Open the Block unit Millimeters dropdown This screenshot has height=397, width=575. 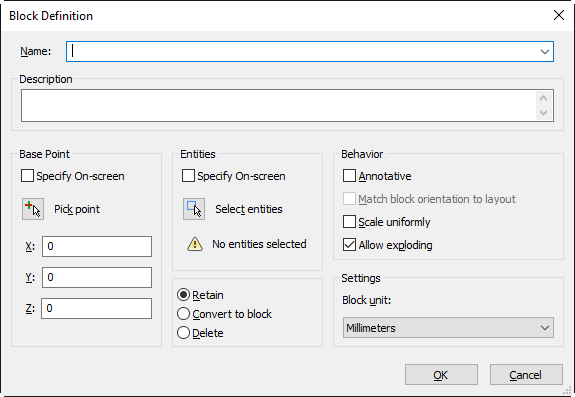[x=448, y=328]
